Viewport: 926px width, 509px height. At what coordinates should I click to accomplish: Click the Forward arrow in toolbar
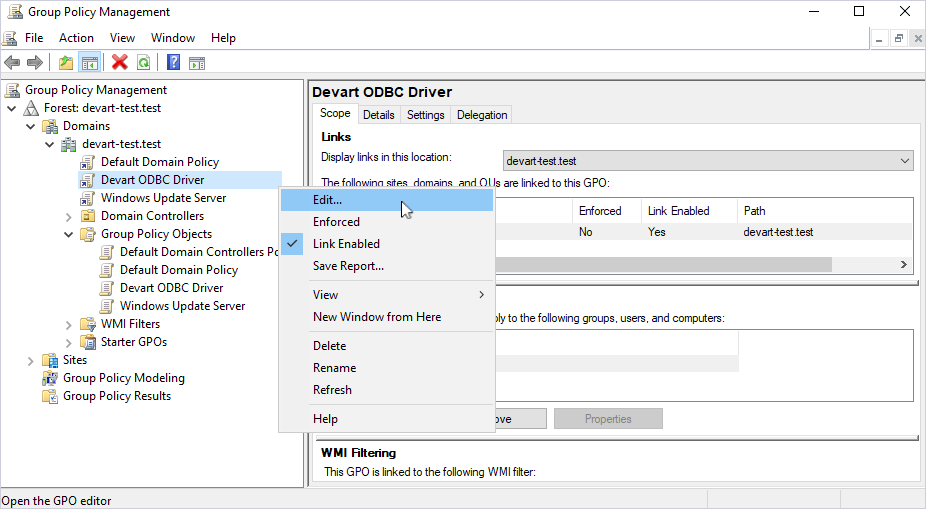[x=35, y=63]
